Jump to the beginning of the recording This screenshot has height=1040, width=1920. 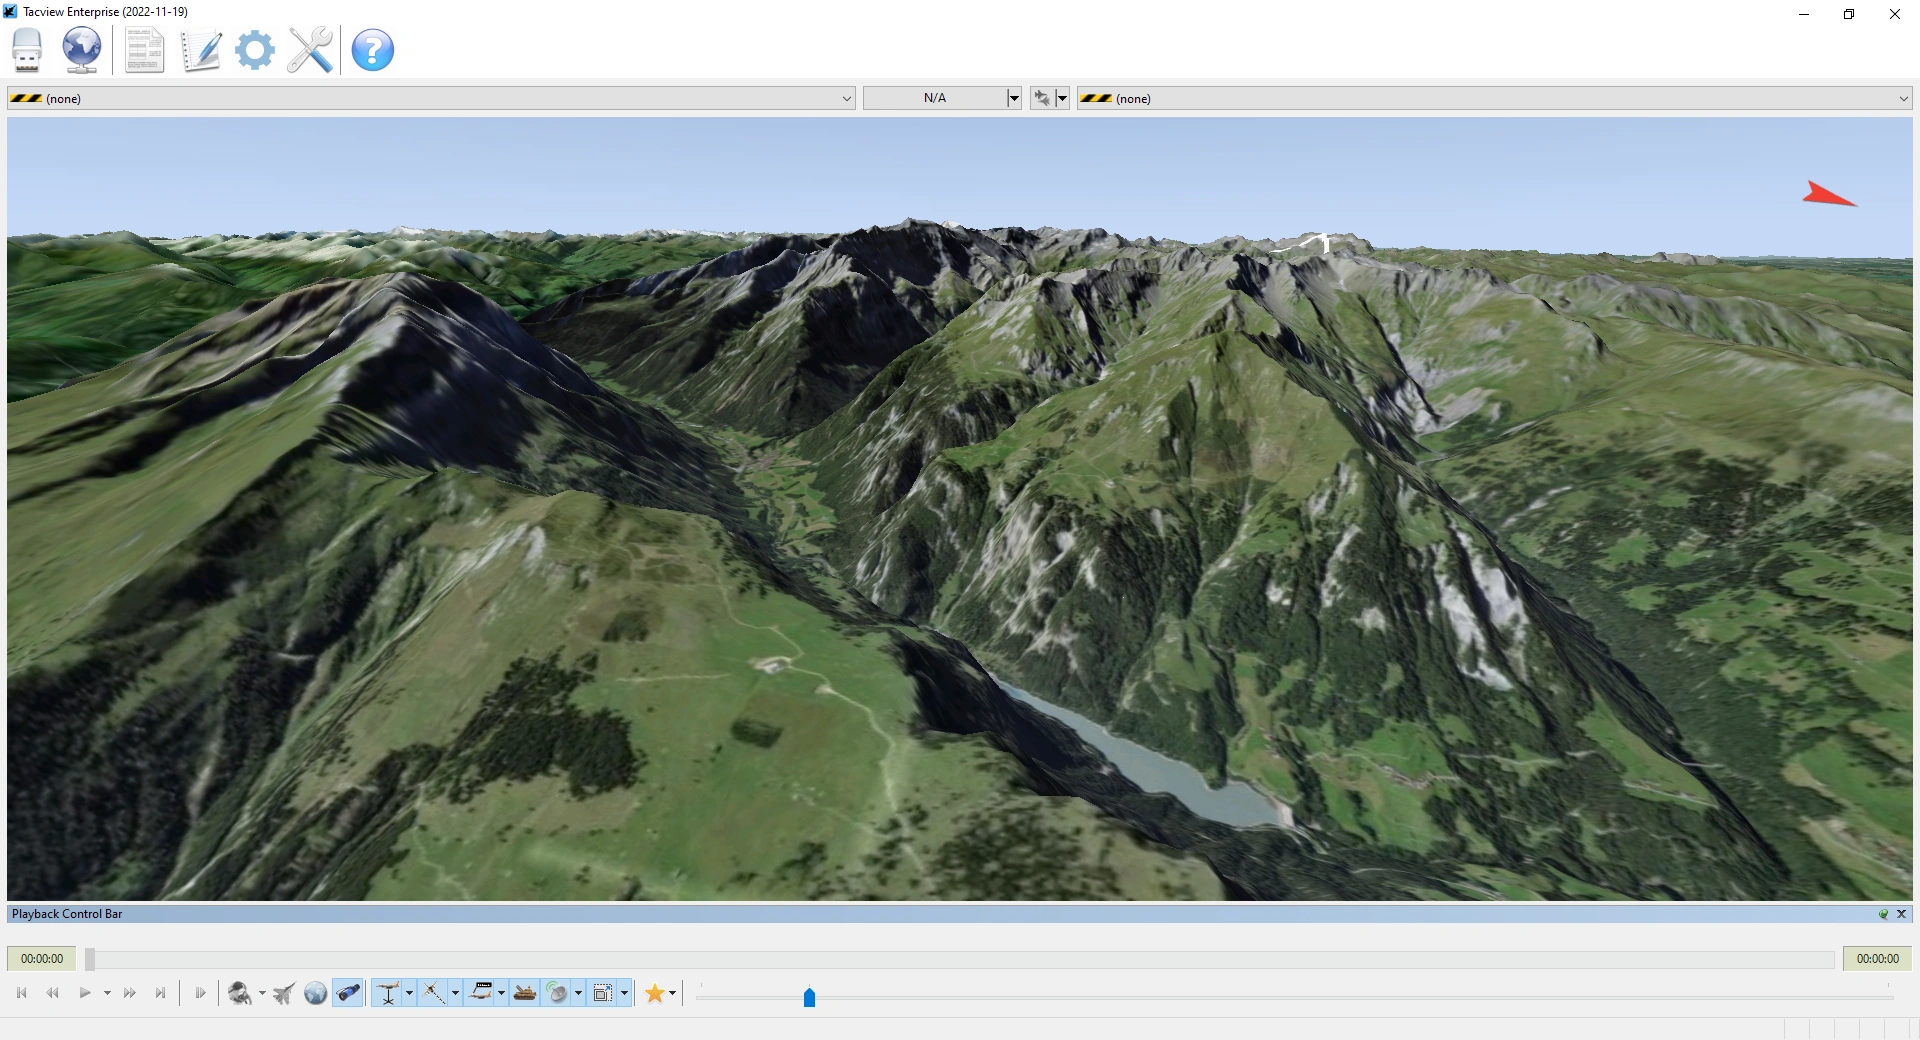pos(22,993)
